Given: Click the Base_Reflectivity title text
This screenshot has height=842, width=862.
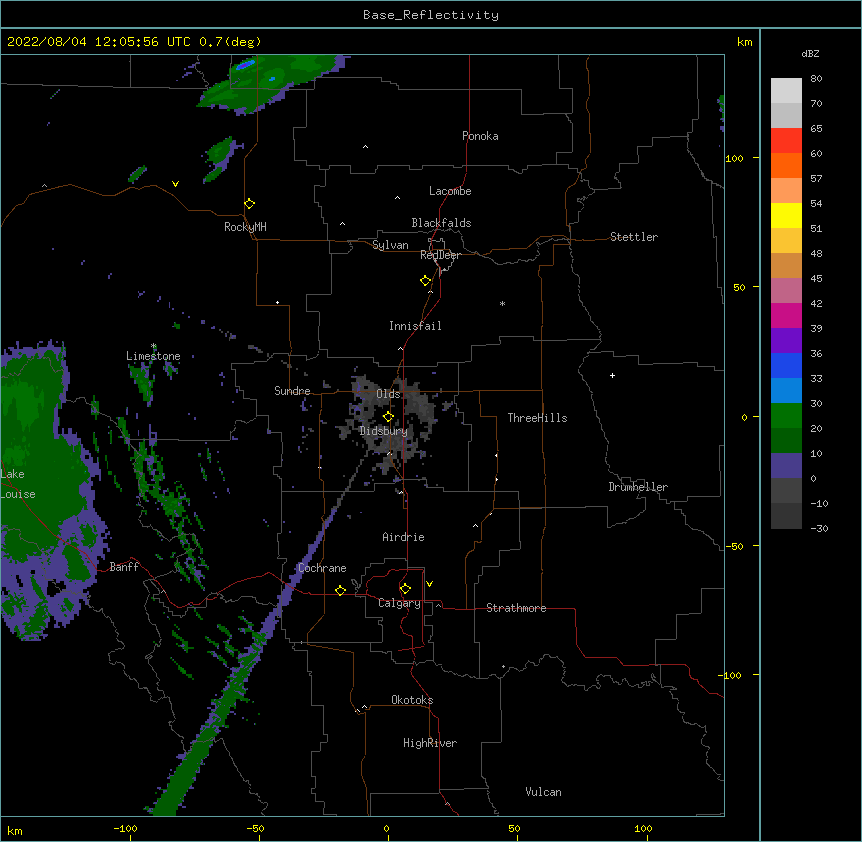Looking at the screenshot, I should 431,15.
